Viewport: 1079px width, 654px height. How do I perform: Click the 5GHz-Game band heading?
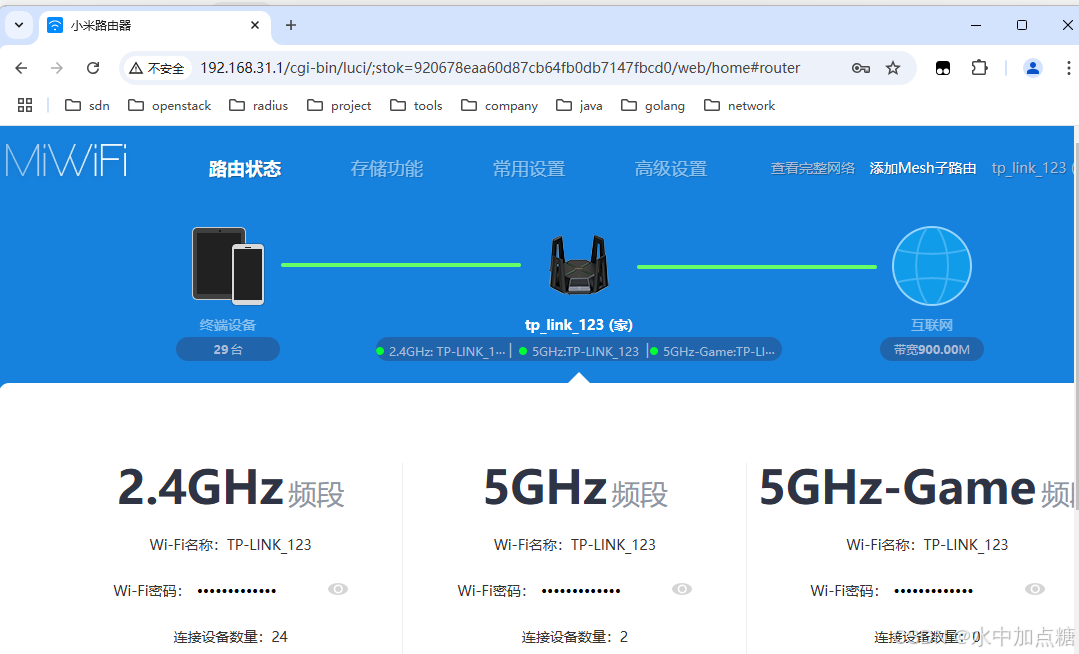point(916,488)
